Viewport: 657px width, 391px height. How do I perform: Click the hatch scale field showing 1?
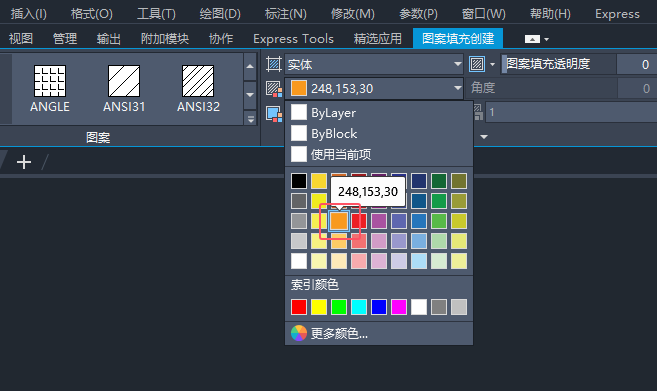click(x=571, y=112)
